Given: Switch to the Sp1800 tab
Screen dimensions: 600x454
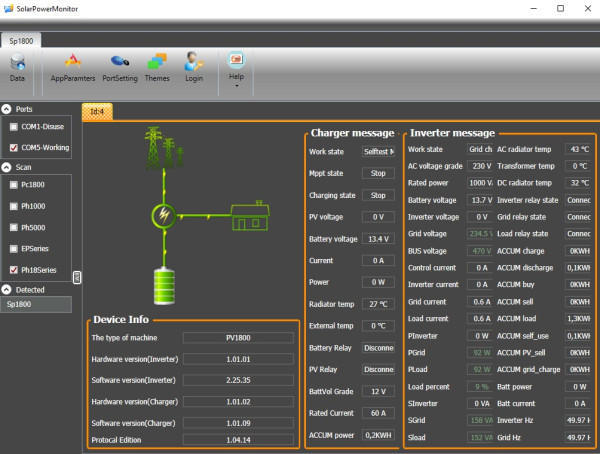Looking at the screenshot, I should tap(19, 41).
